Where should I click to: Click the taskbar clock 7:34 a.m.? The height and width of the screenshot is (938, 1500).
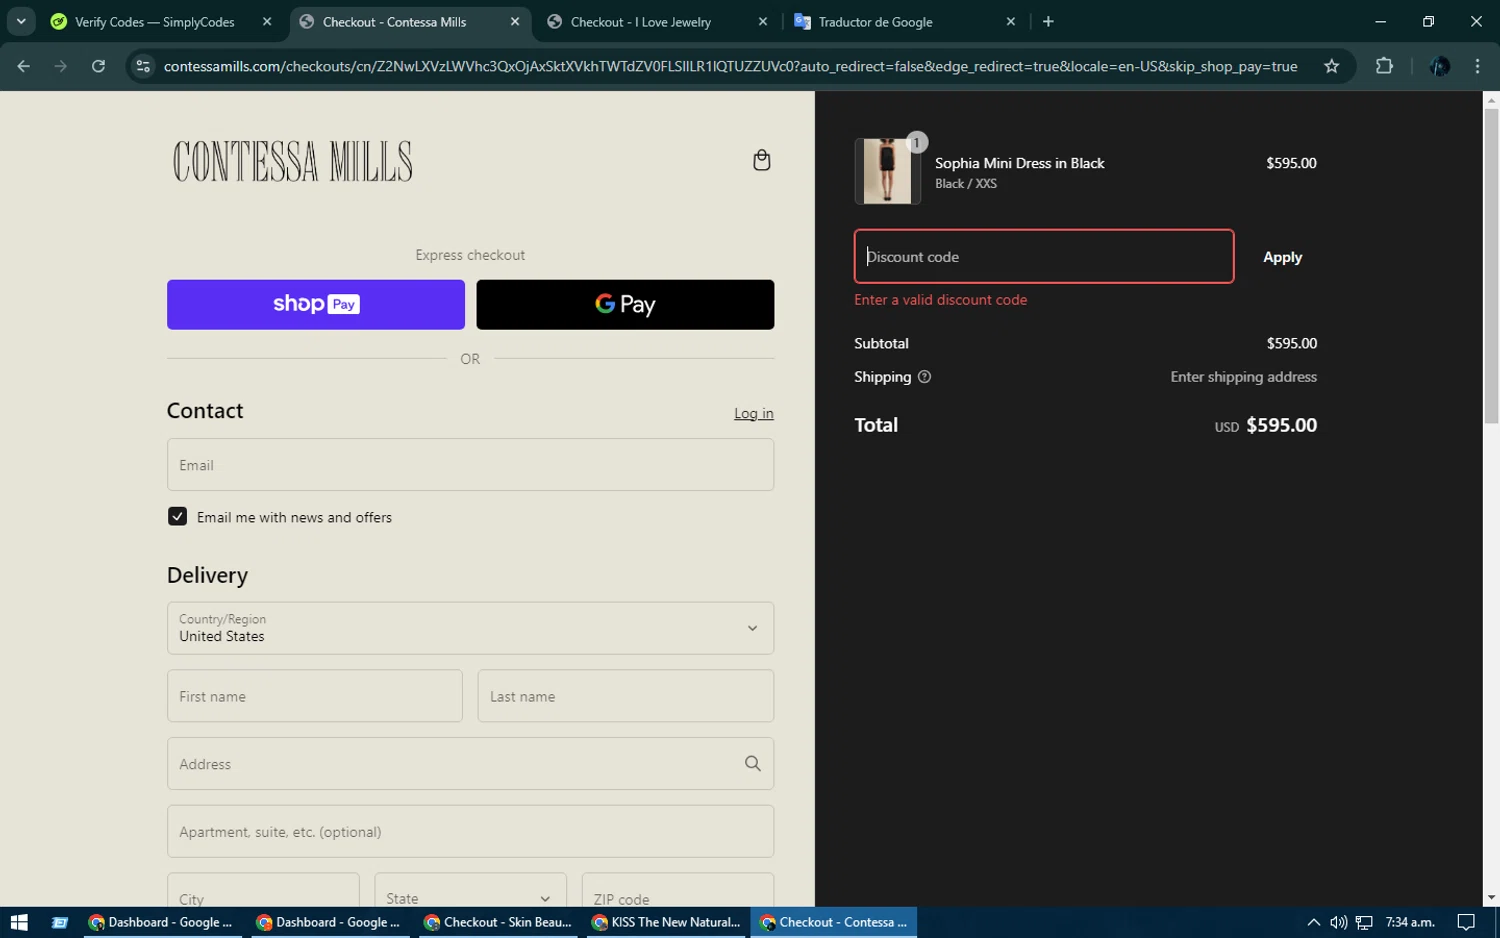click(1410, 922)
